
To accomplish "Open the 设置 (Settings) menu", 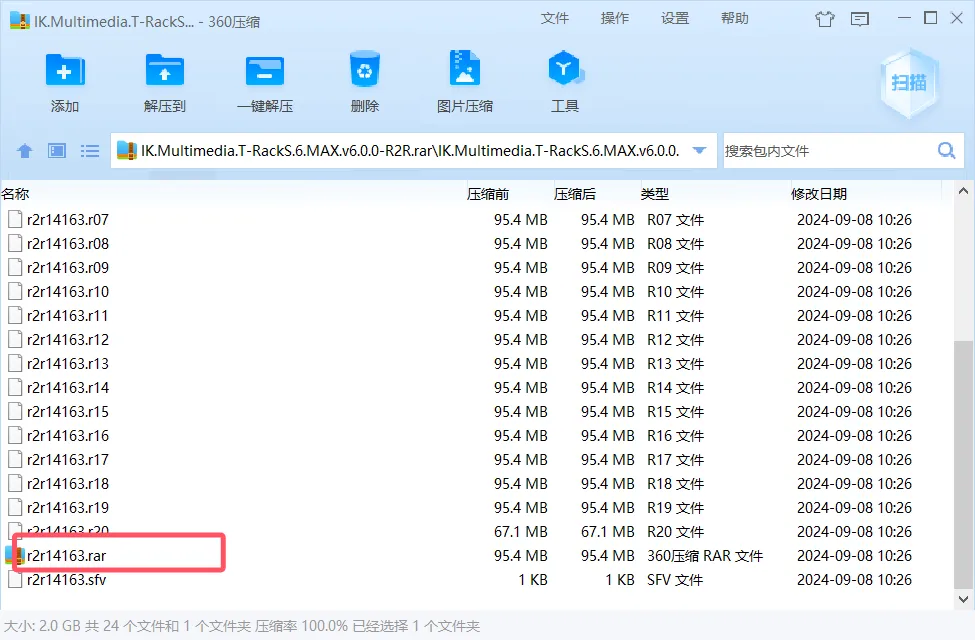I will pyautogui.click(x=675, y=18).
